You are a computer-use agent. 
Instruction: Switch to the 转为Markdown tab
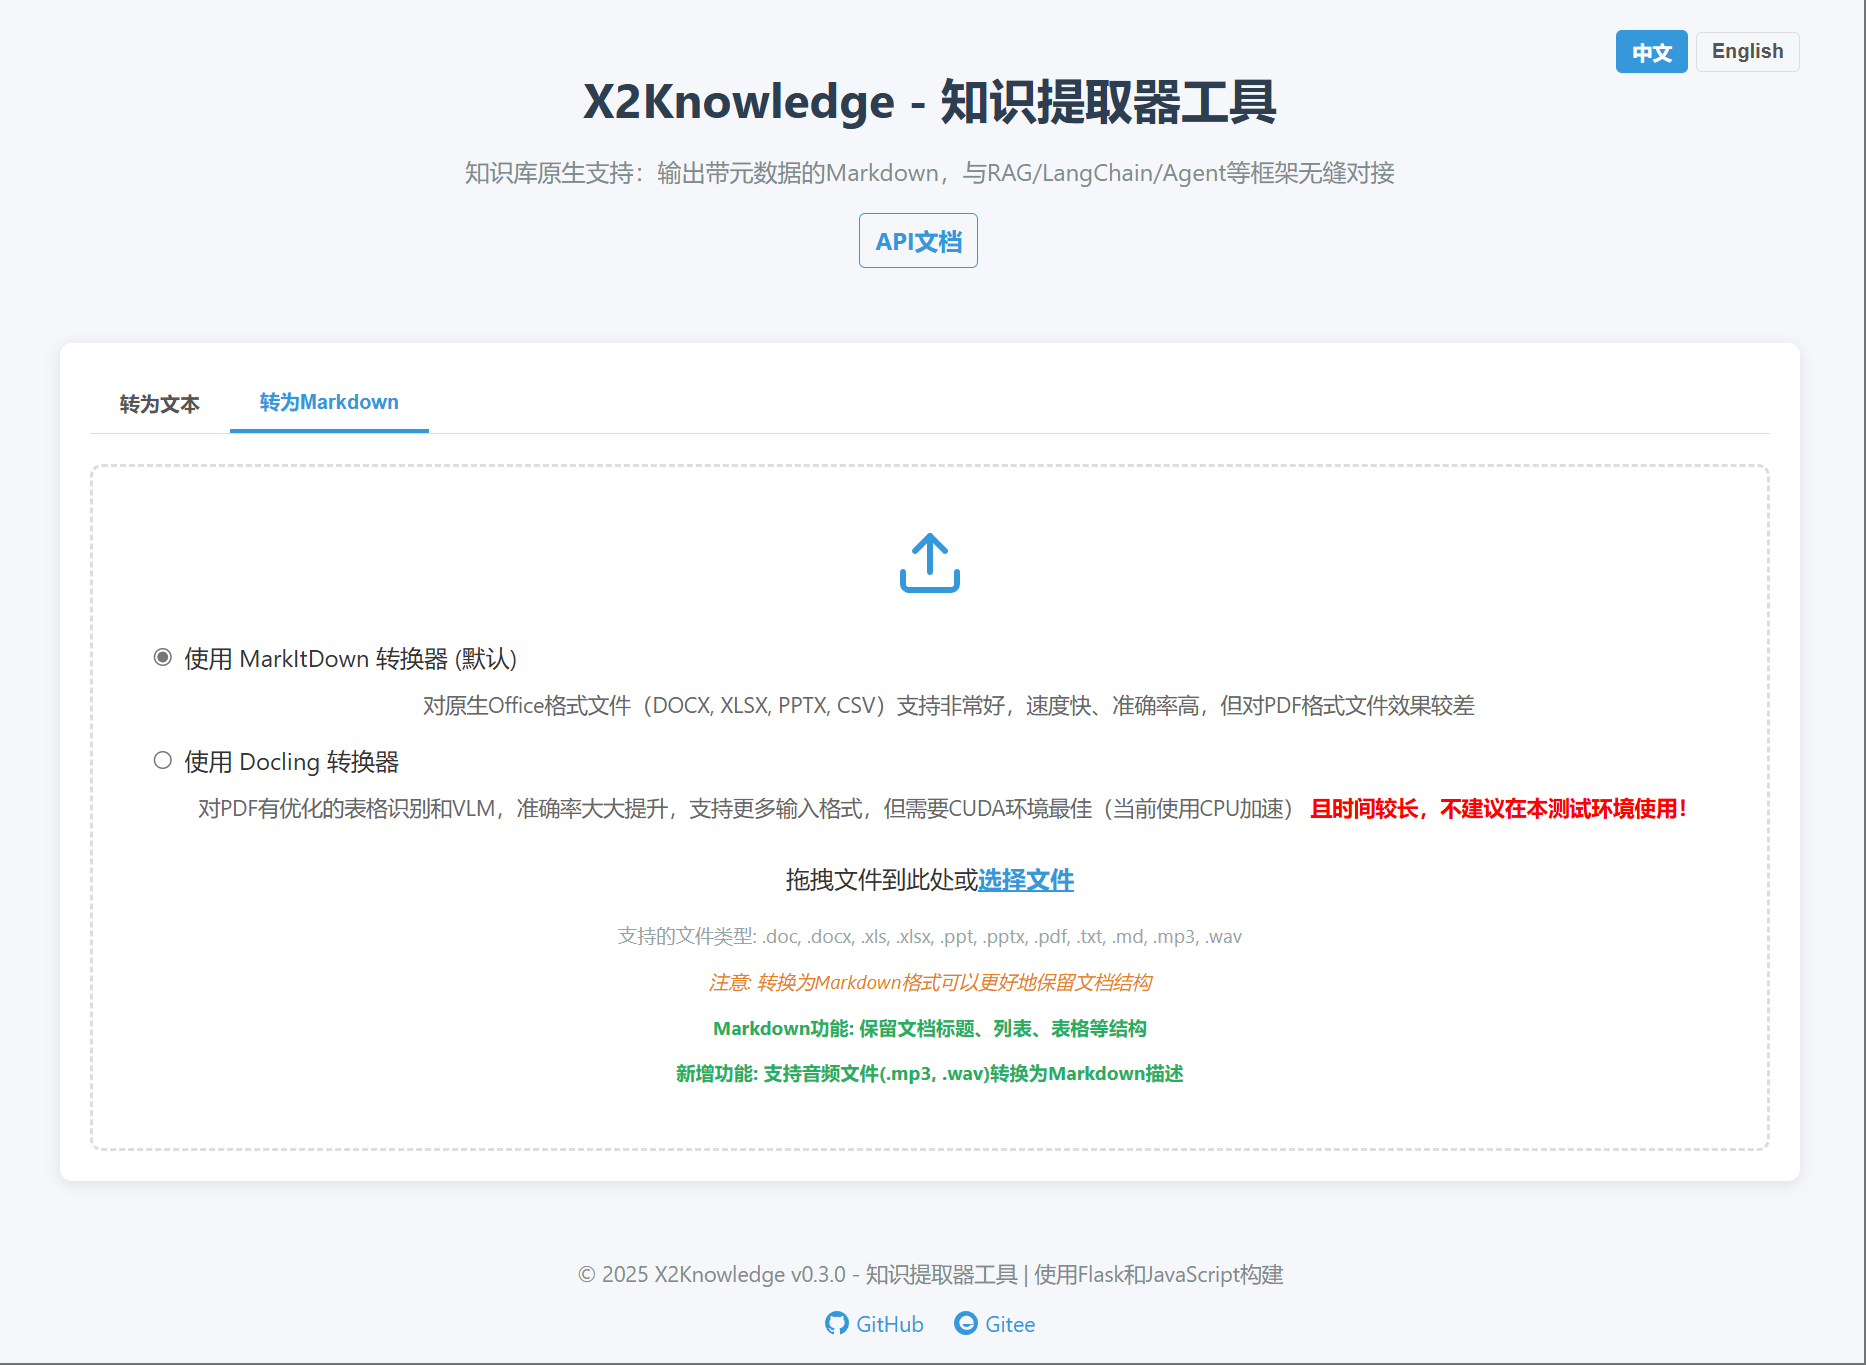[329, 402]
